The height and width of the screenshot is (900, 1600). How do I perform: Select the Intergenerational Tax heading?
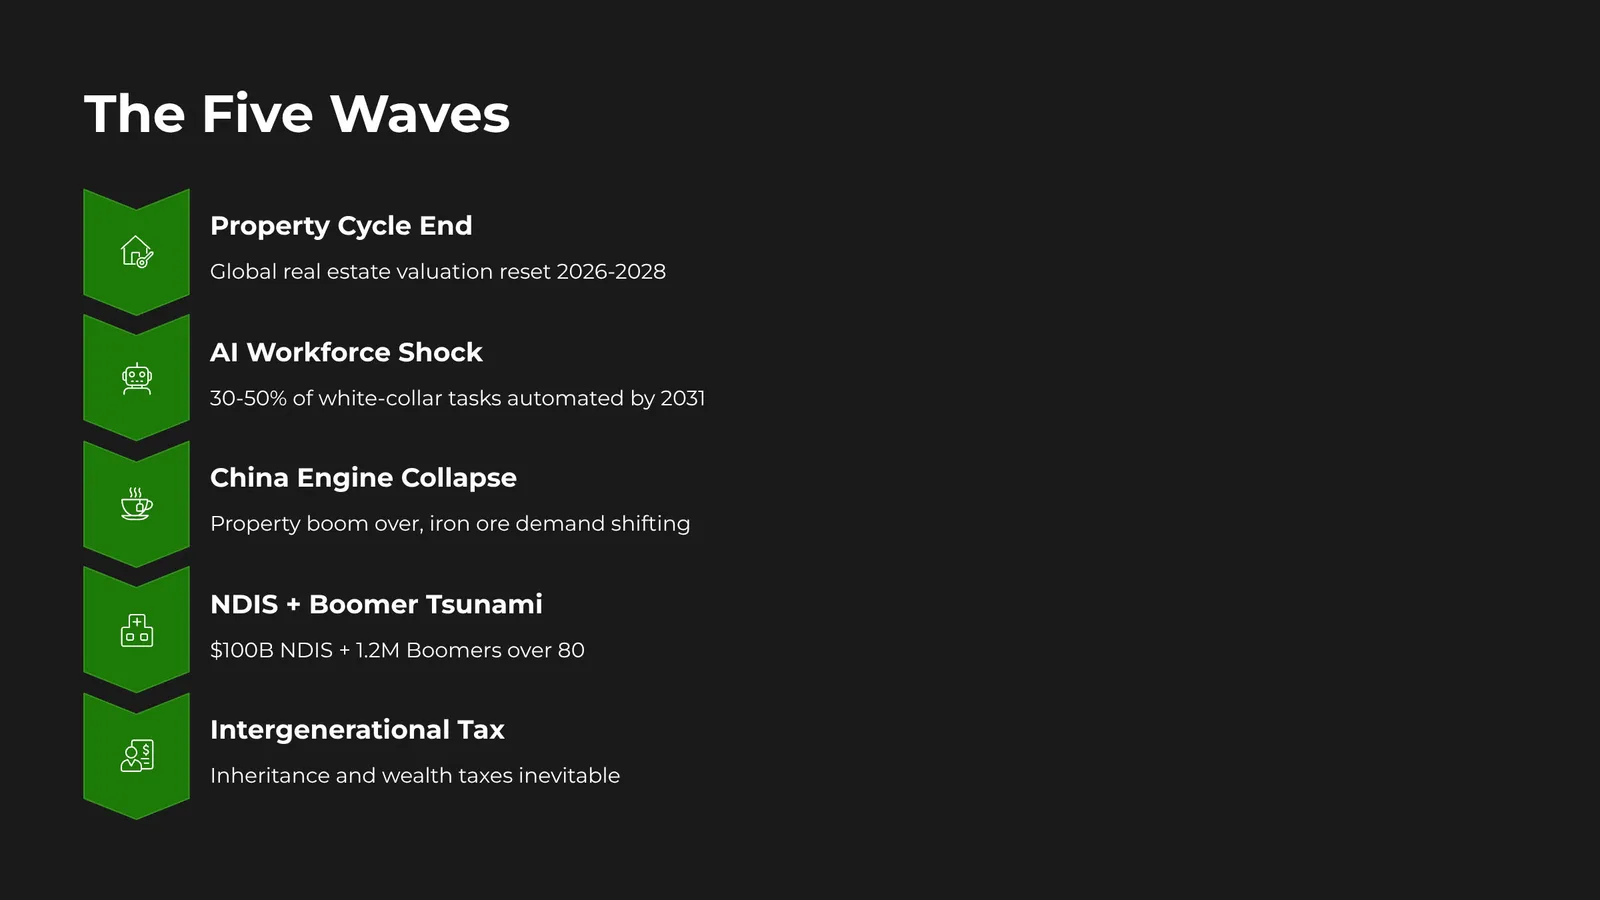point(357,730)
